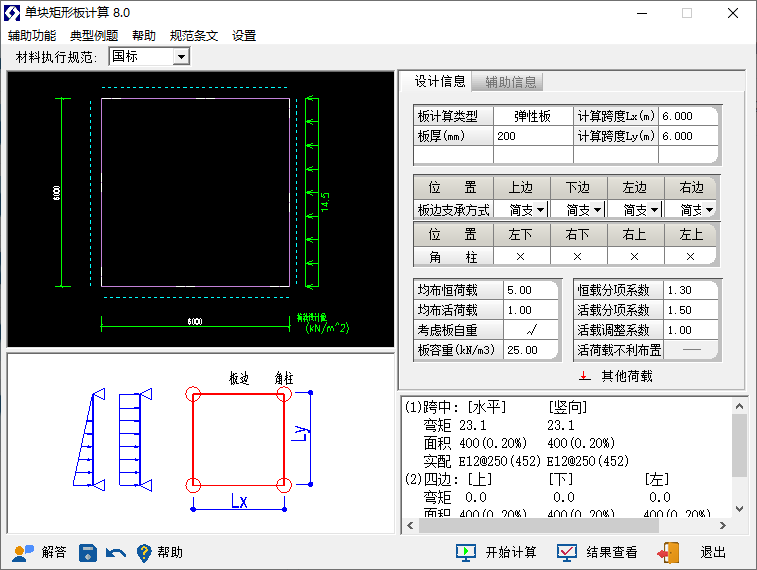The image size is (757, 570).
Task: Click the 恒载分项系数 value 1.30
Action: click(x=691, y=290)
